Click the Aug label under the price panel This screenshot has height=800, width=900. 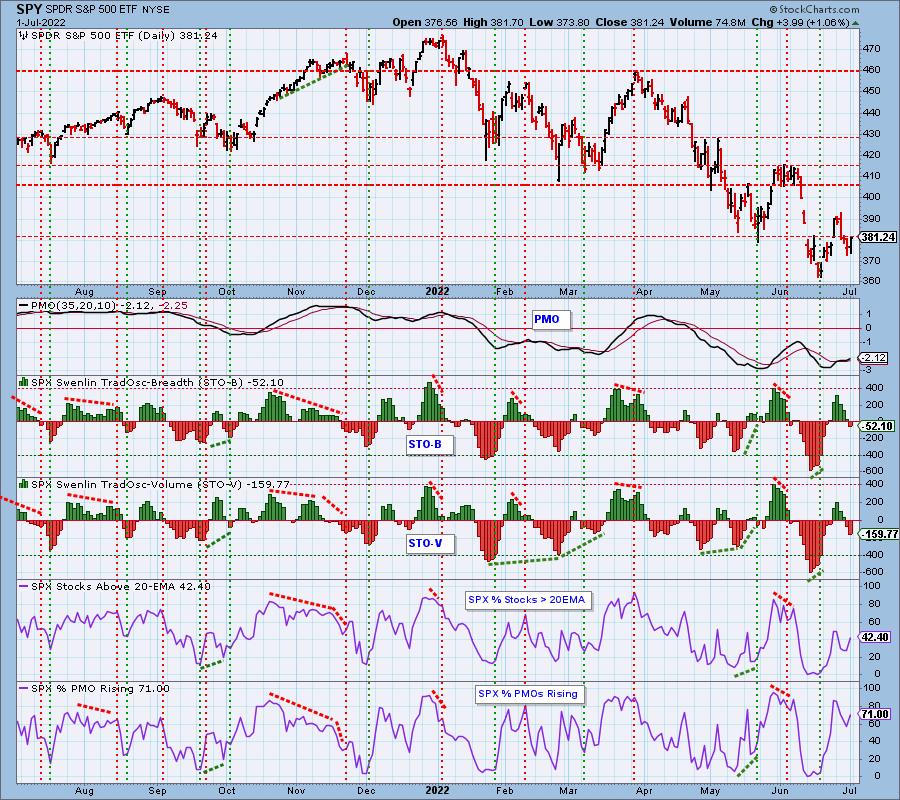point(84,292)
